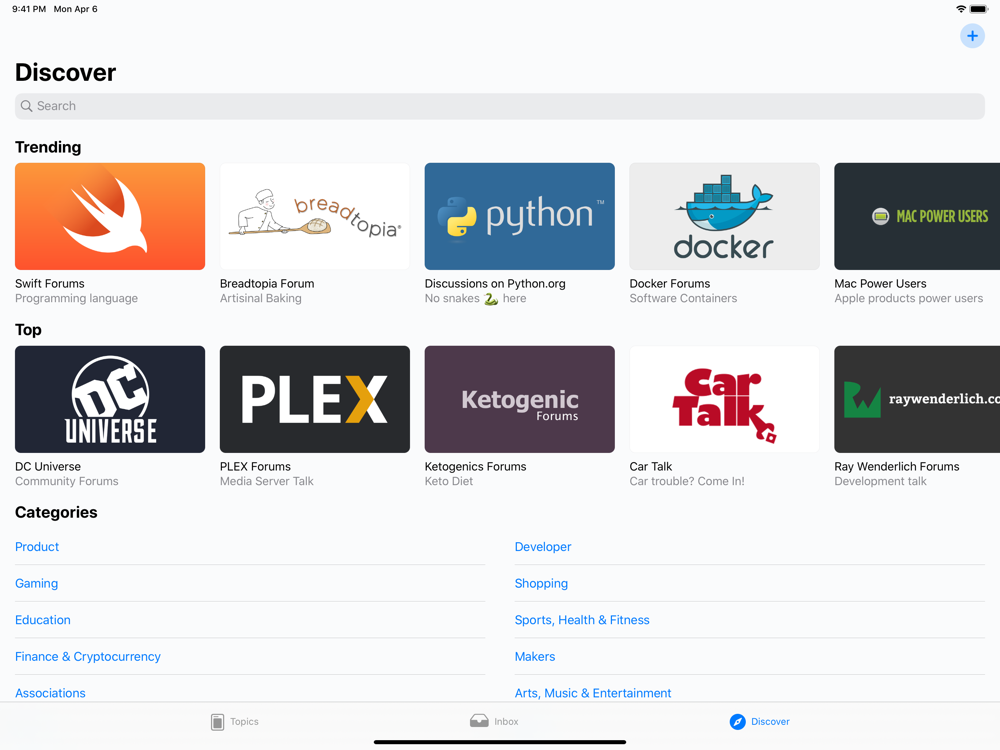Click the magnifying glass search icon
This screenshot has height=750, width=1000.
pos(26,106)
